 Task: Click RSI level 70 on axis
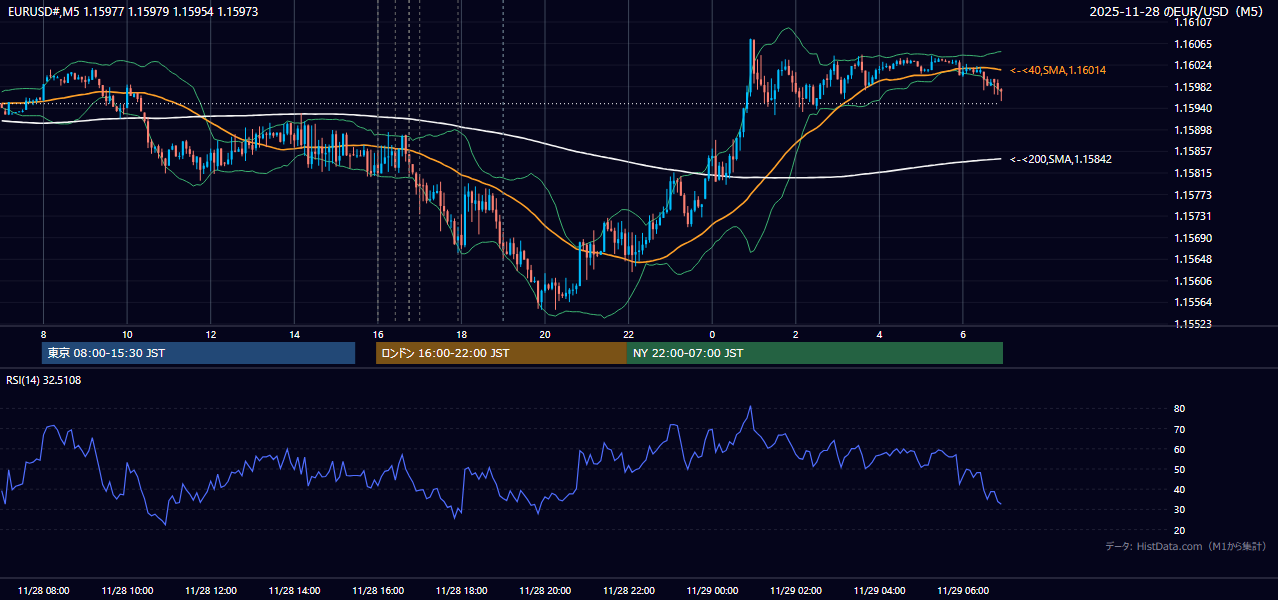coord(1180,429)
